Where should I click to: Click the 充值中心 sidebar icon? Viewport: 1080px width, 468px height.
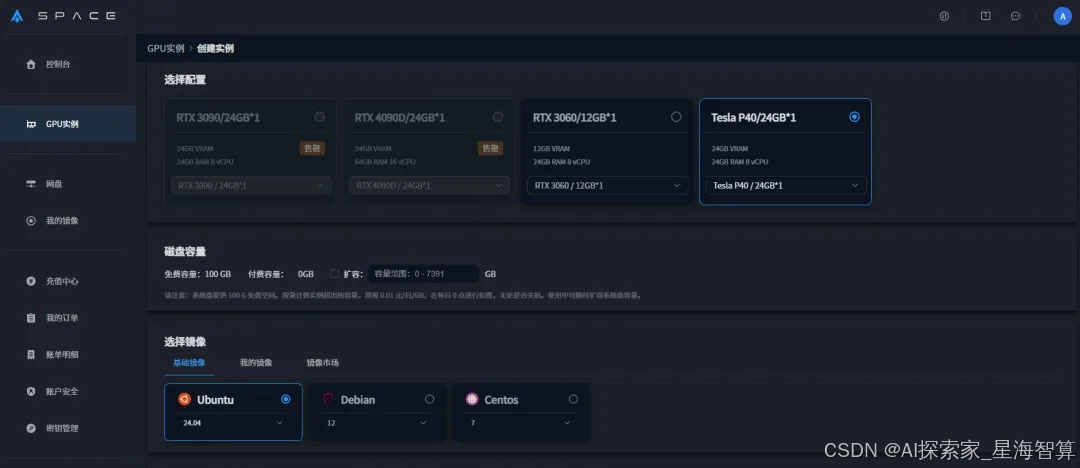30,281
